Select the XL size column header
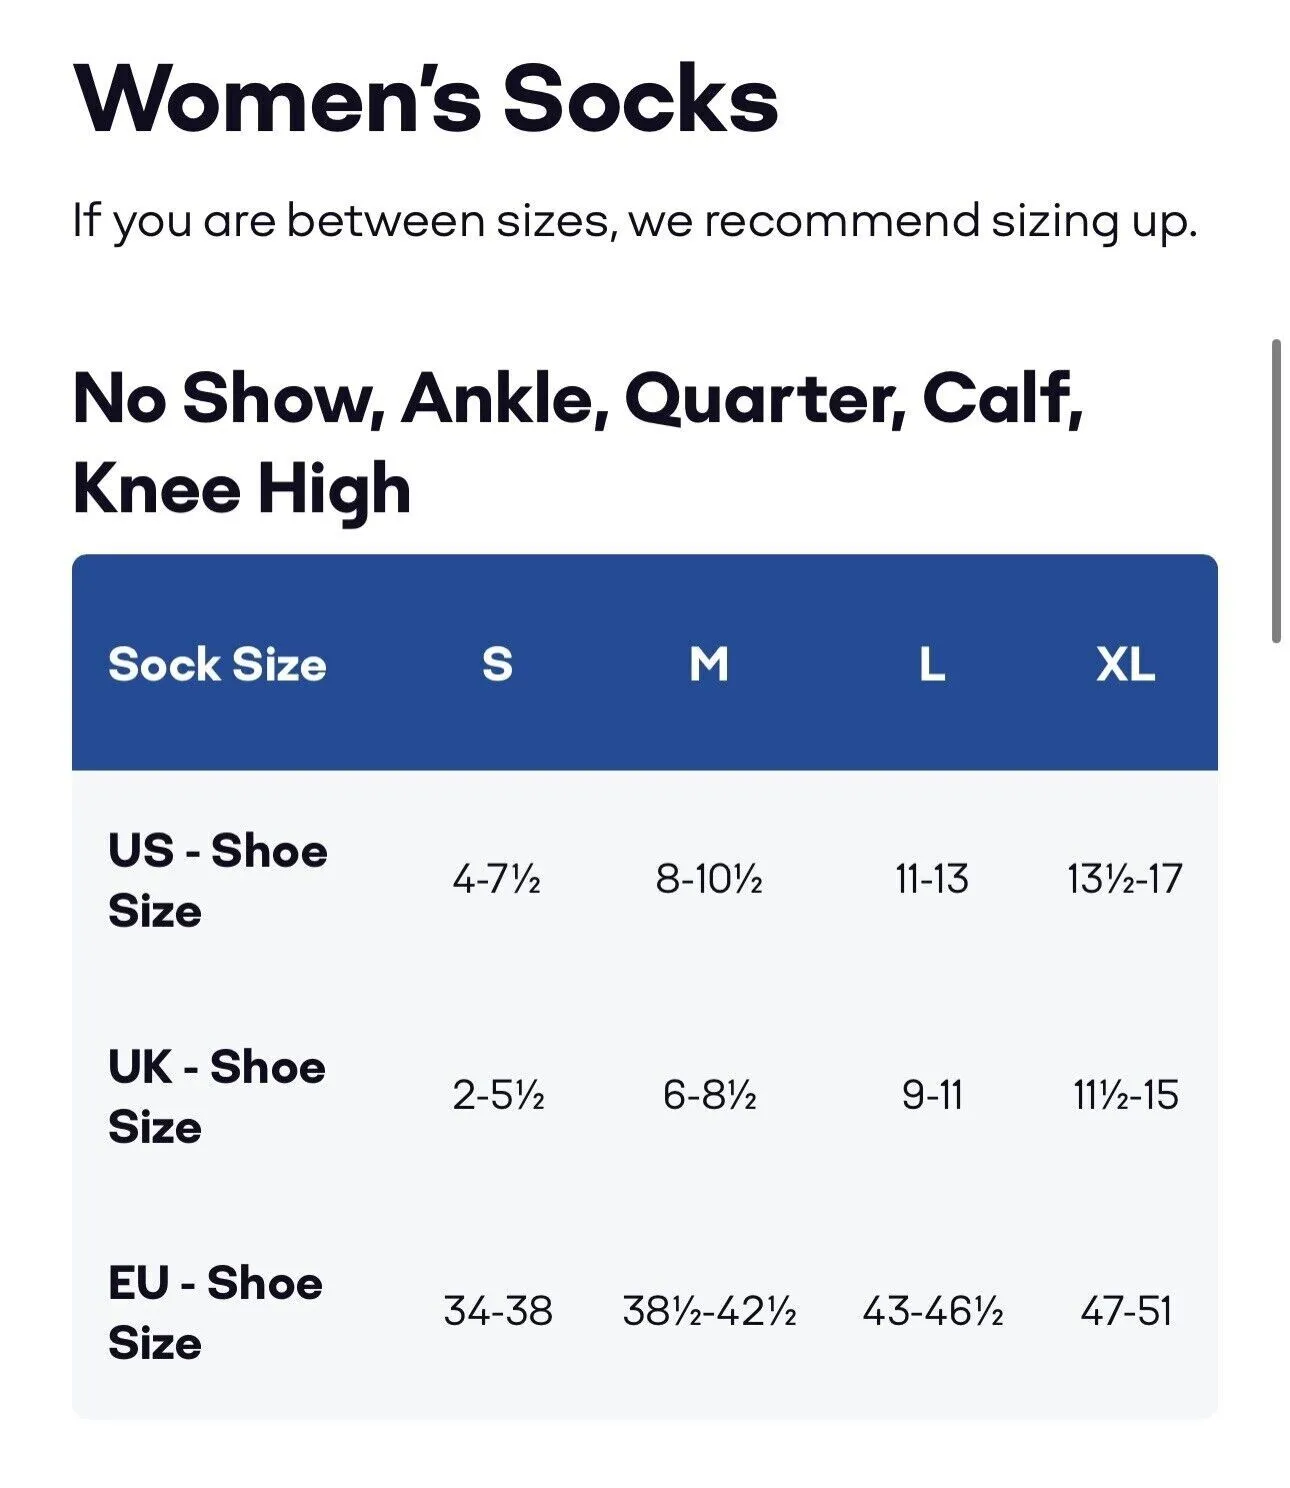Viewport: 1290px width, 1488px height. coord(1125,664)
